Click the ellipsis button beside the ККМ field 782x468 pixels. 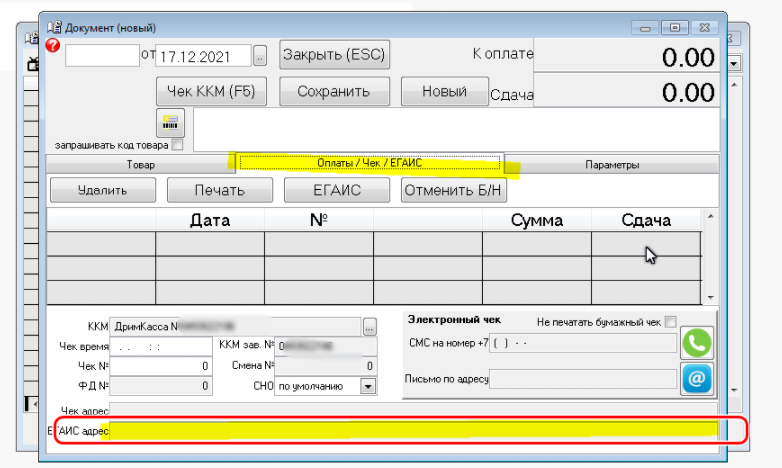click(369, 326)
